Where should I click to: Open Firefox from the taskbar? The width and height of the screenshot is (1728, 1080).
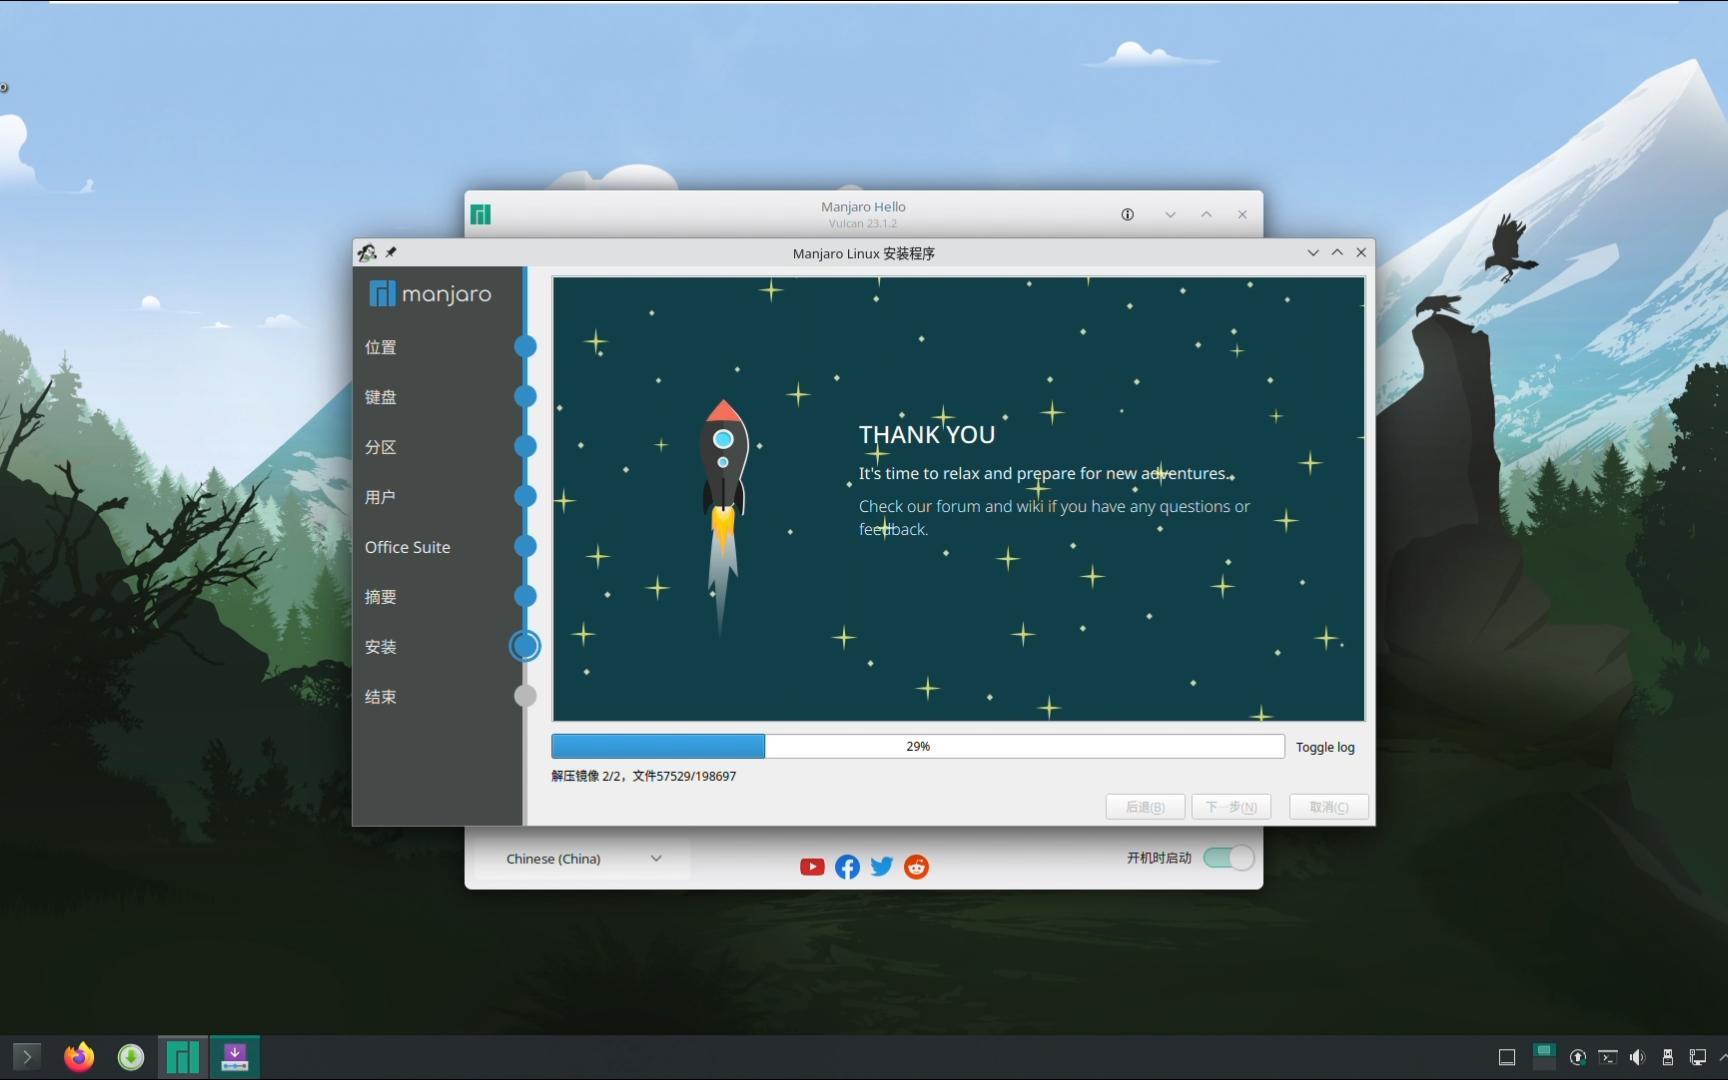(x=79, y=1056)
